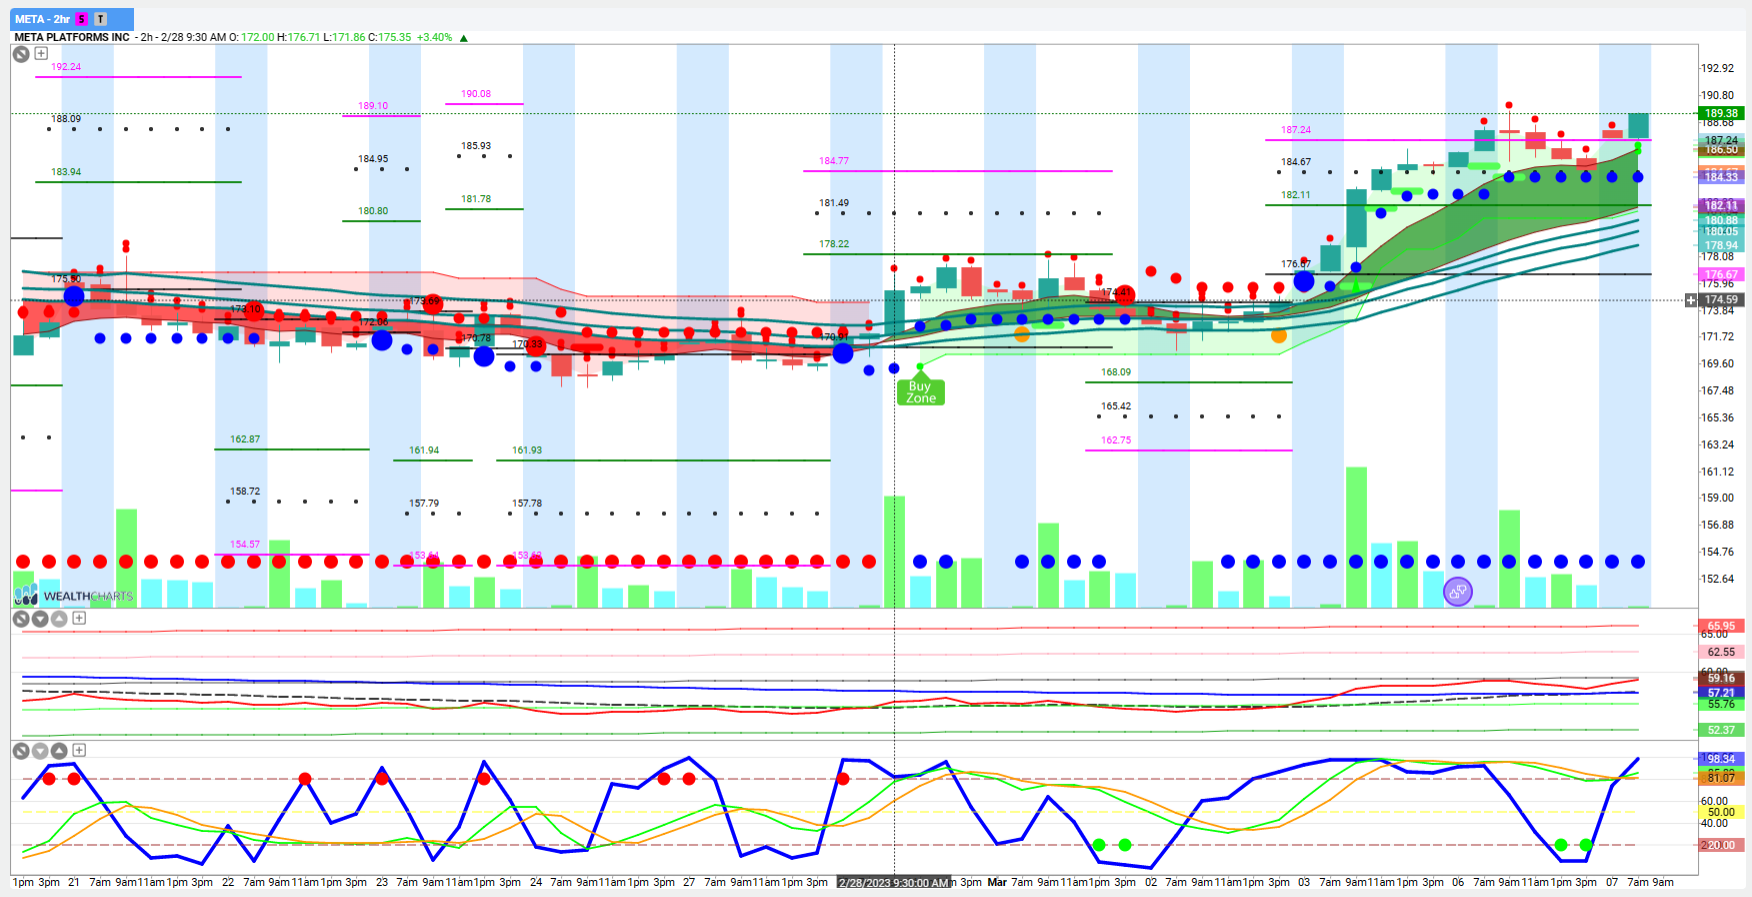
Task: Click the 178.22 green level label
Action: pyautogui.click(x=834, y=244)
